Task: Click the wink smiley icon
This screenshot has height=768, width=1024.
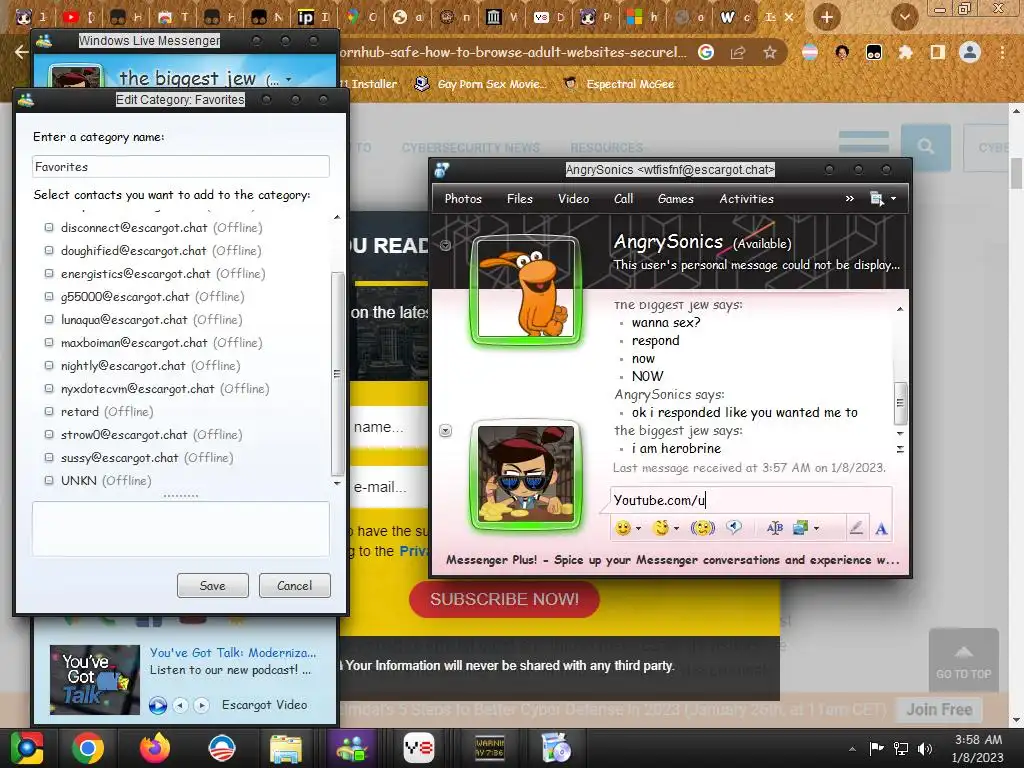Action: (661, 528)
